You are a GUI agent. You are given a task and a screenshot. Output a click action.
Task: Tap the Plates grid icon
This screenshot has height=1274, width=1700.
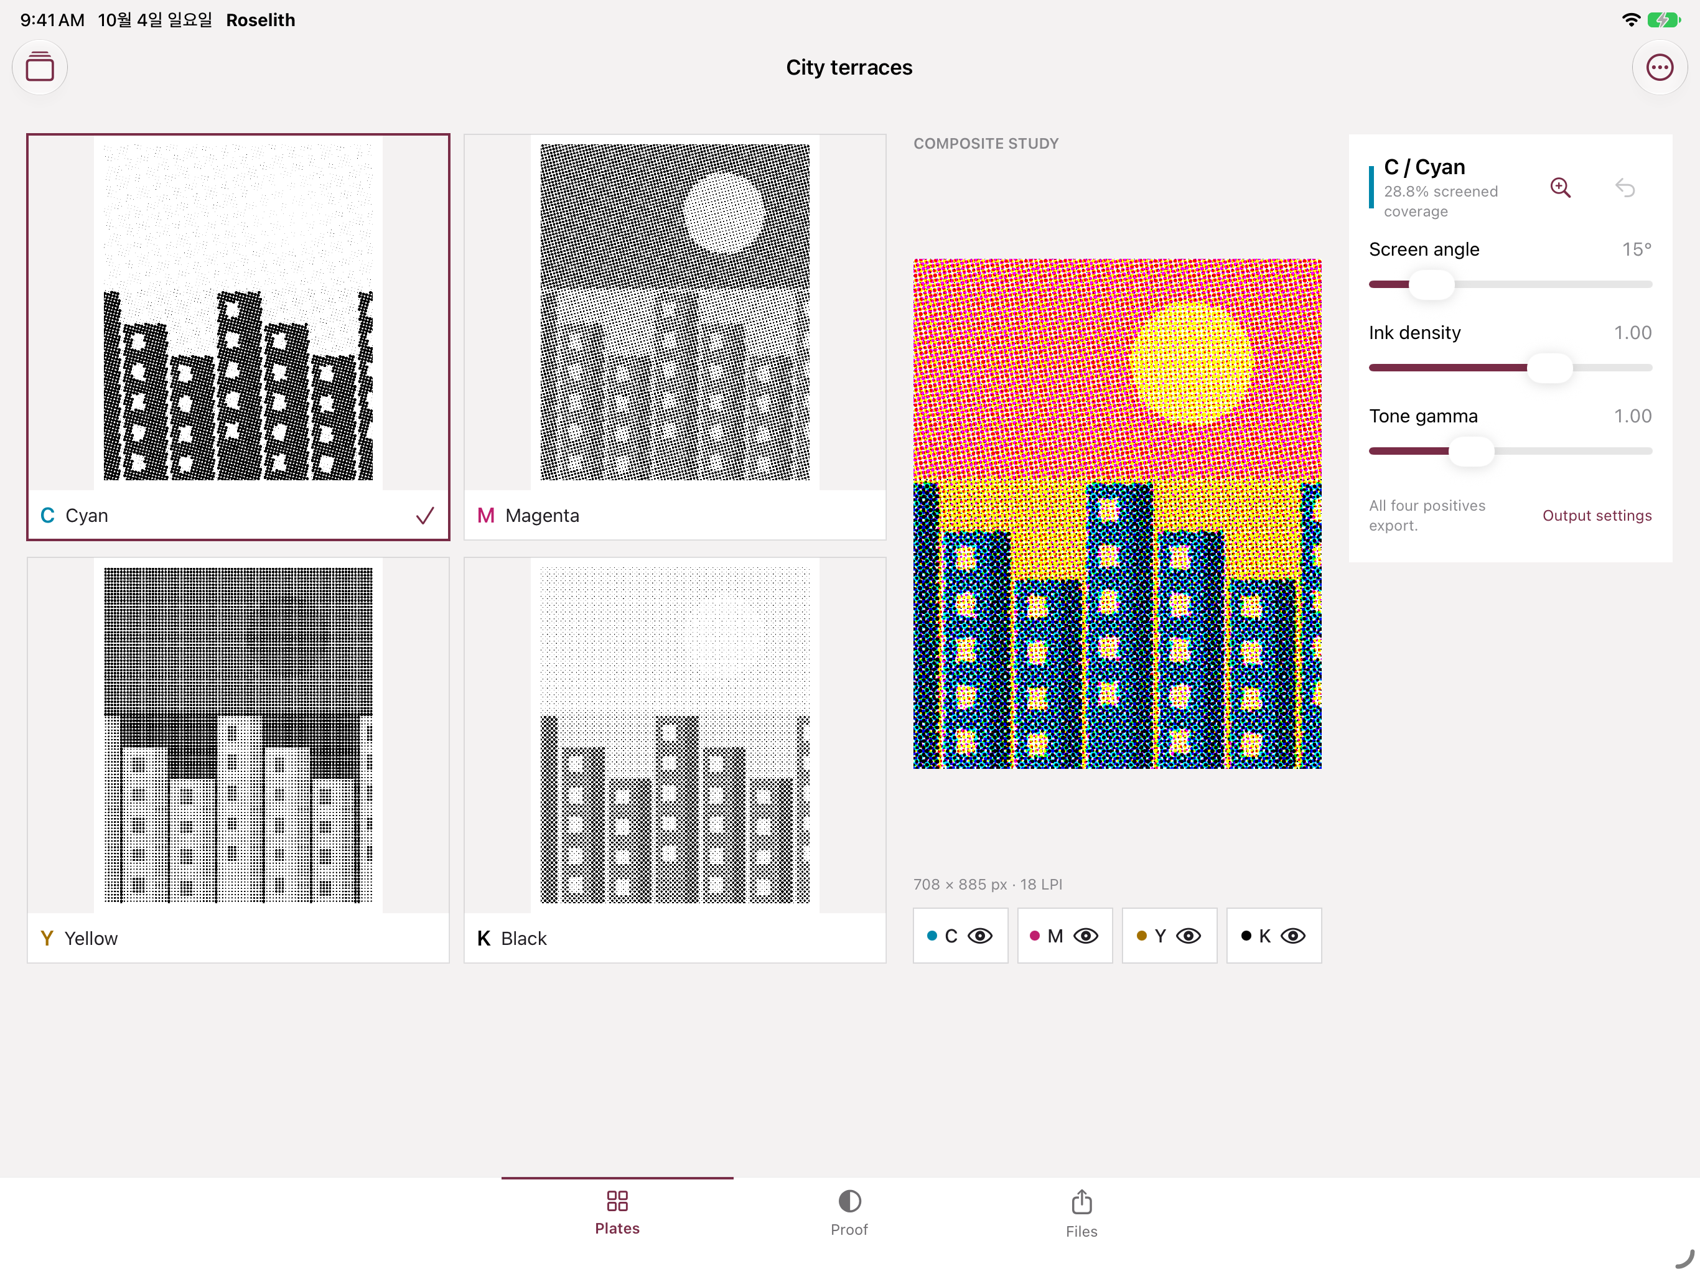pos(617,1200)
